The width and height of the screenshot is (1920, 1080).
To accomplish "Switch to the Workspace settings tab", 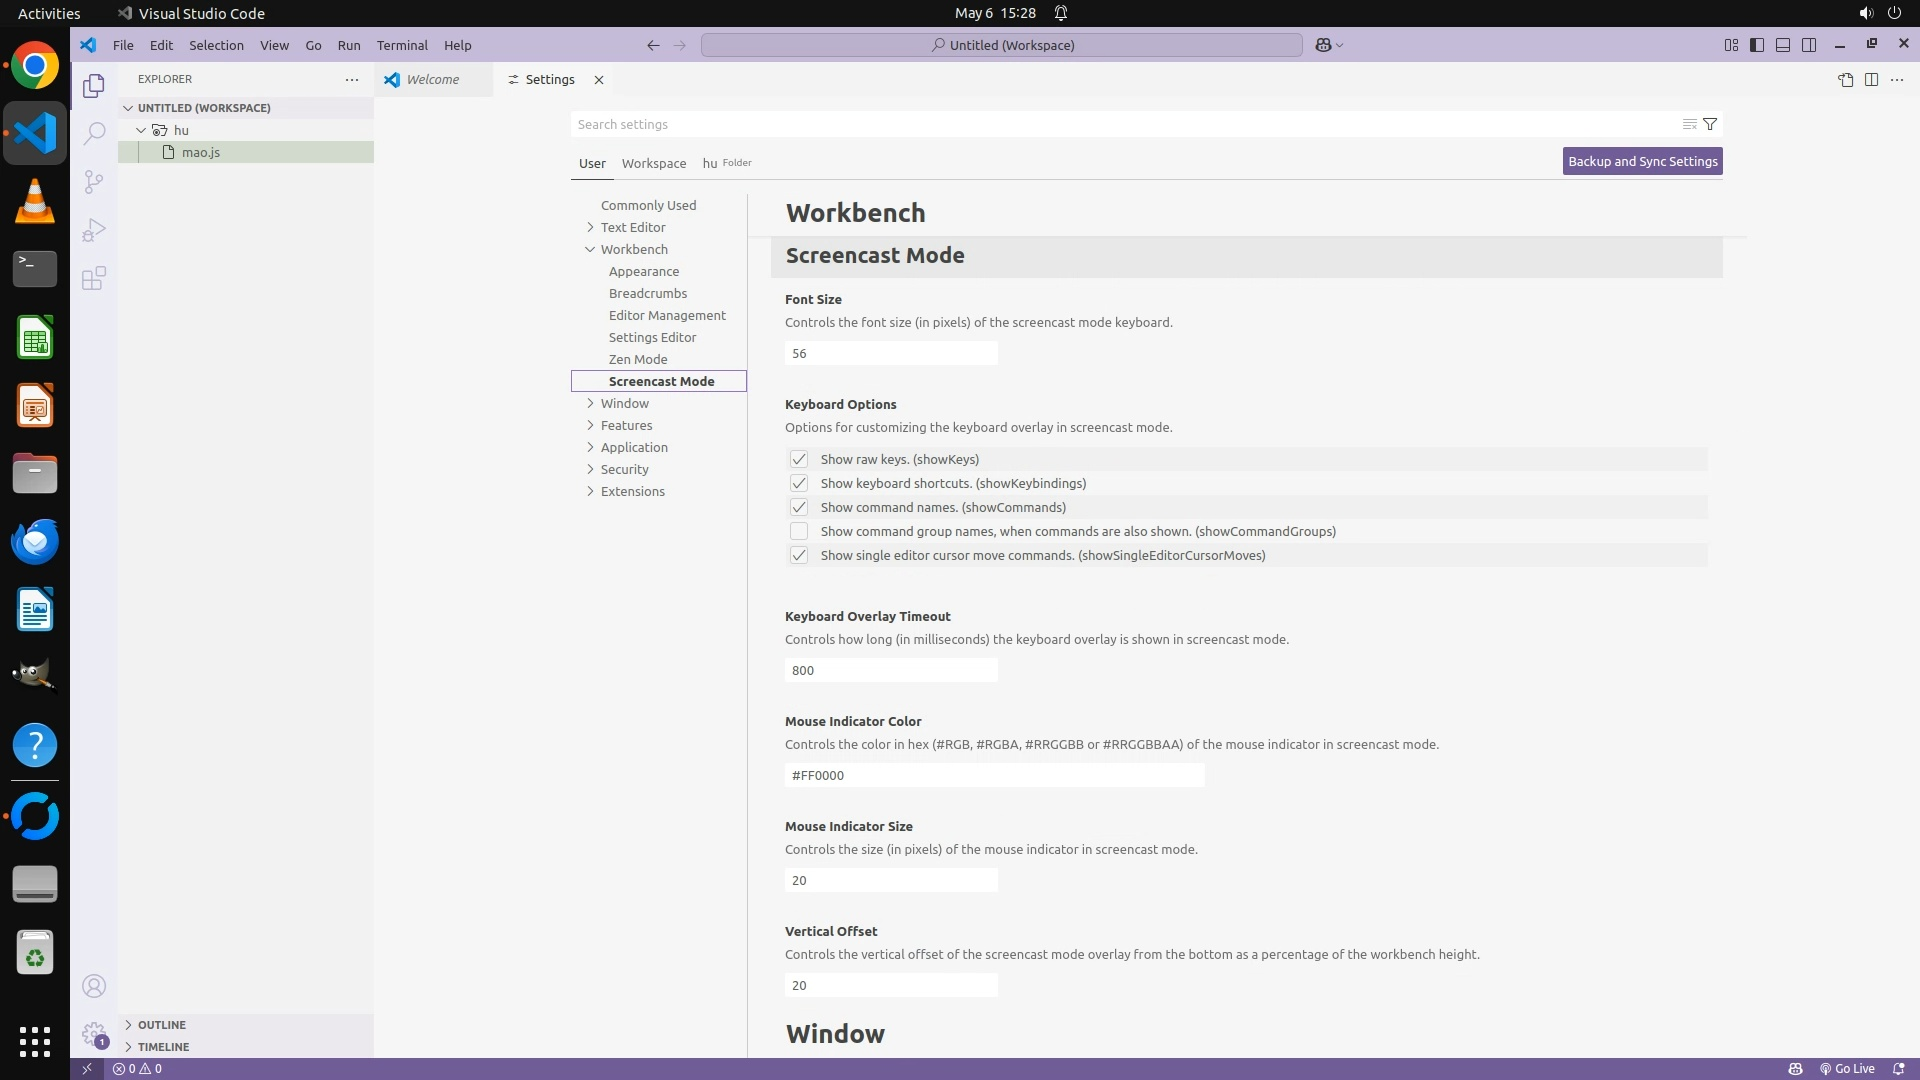I will (x=653, y=163).
